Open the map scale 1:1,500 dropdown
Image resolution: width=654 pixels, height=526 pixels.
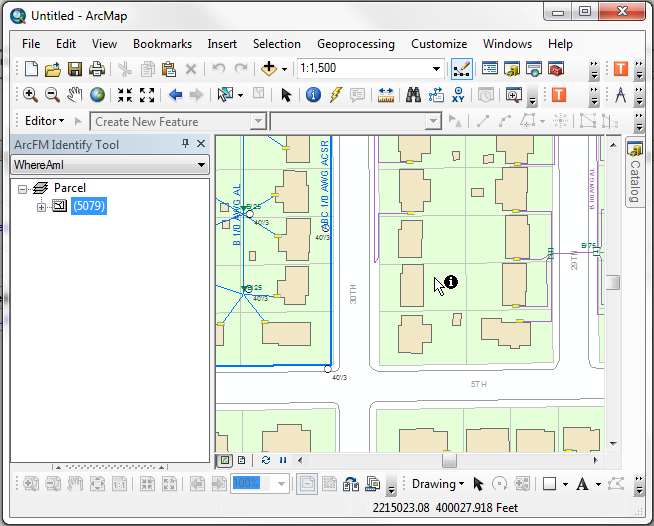pos(436,69)
